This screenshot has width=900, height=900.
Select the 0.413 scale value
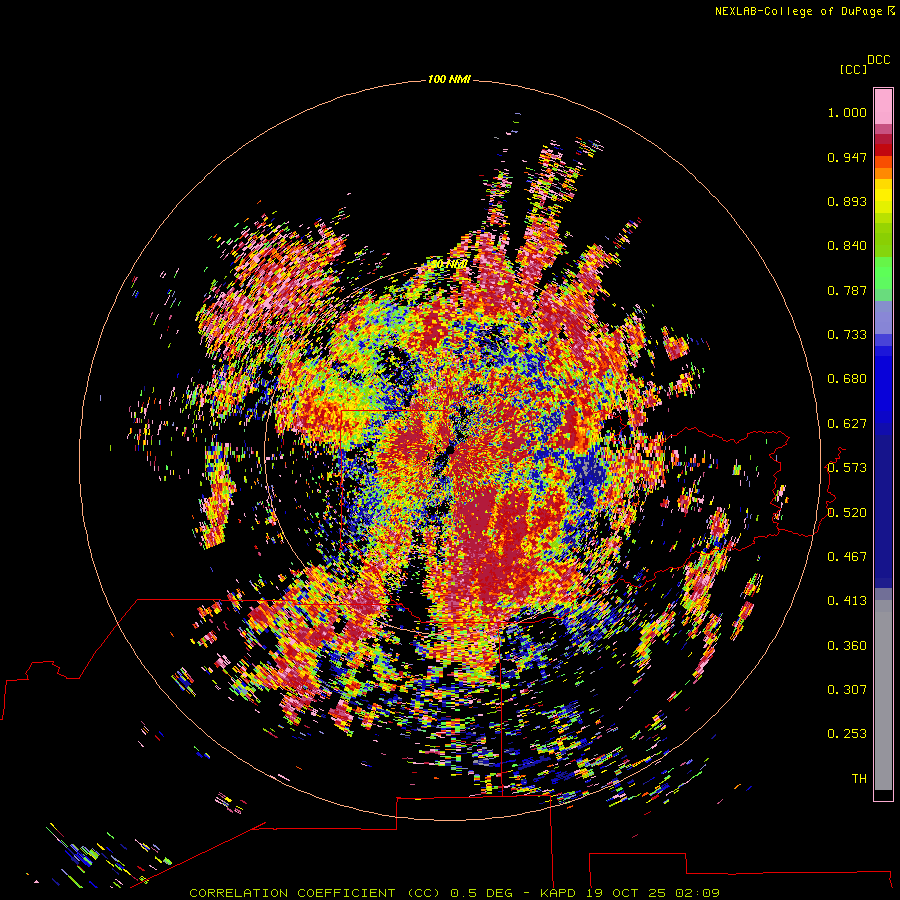(847, 601)
